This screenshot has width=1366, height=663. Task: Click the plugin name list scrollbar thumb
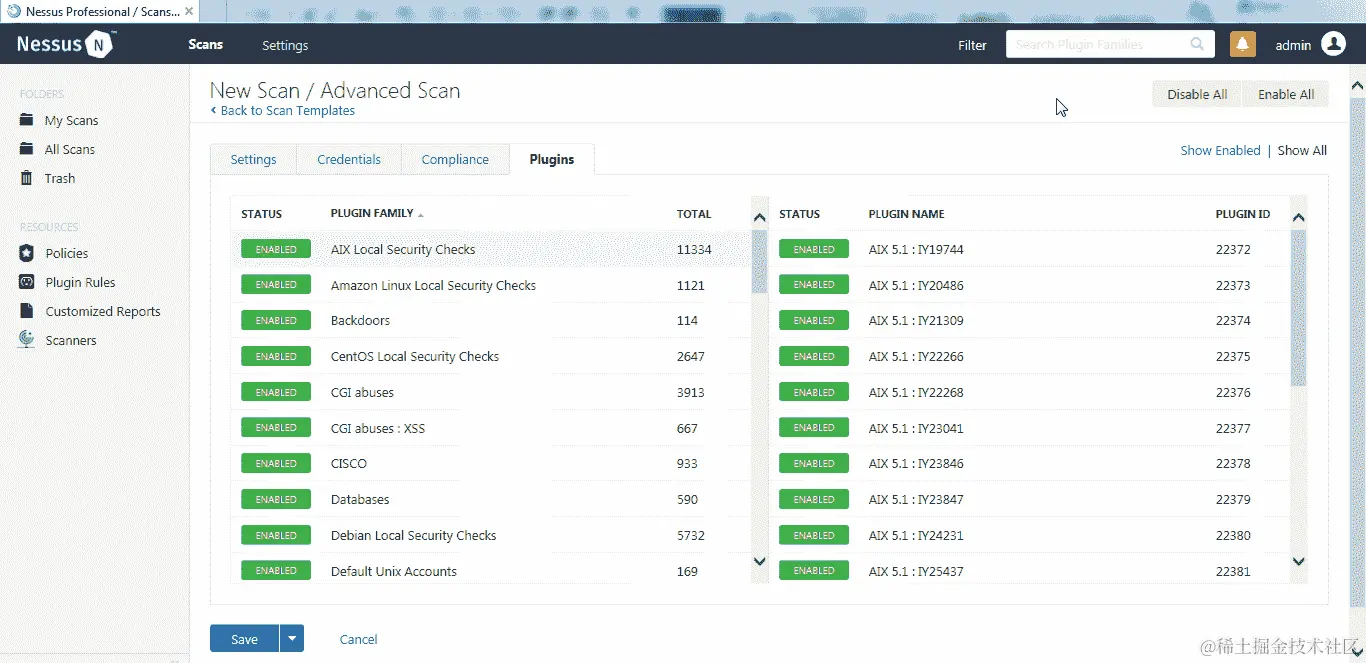pos(1298,308)
